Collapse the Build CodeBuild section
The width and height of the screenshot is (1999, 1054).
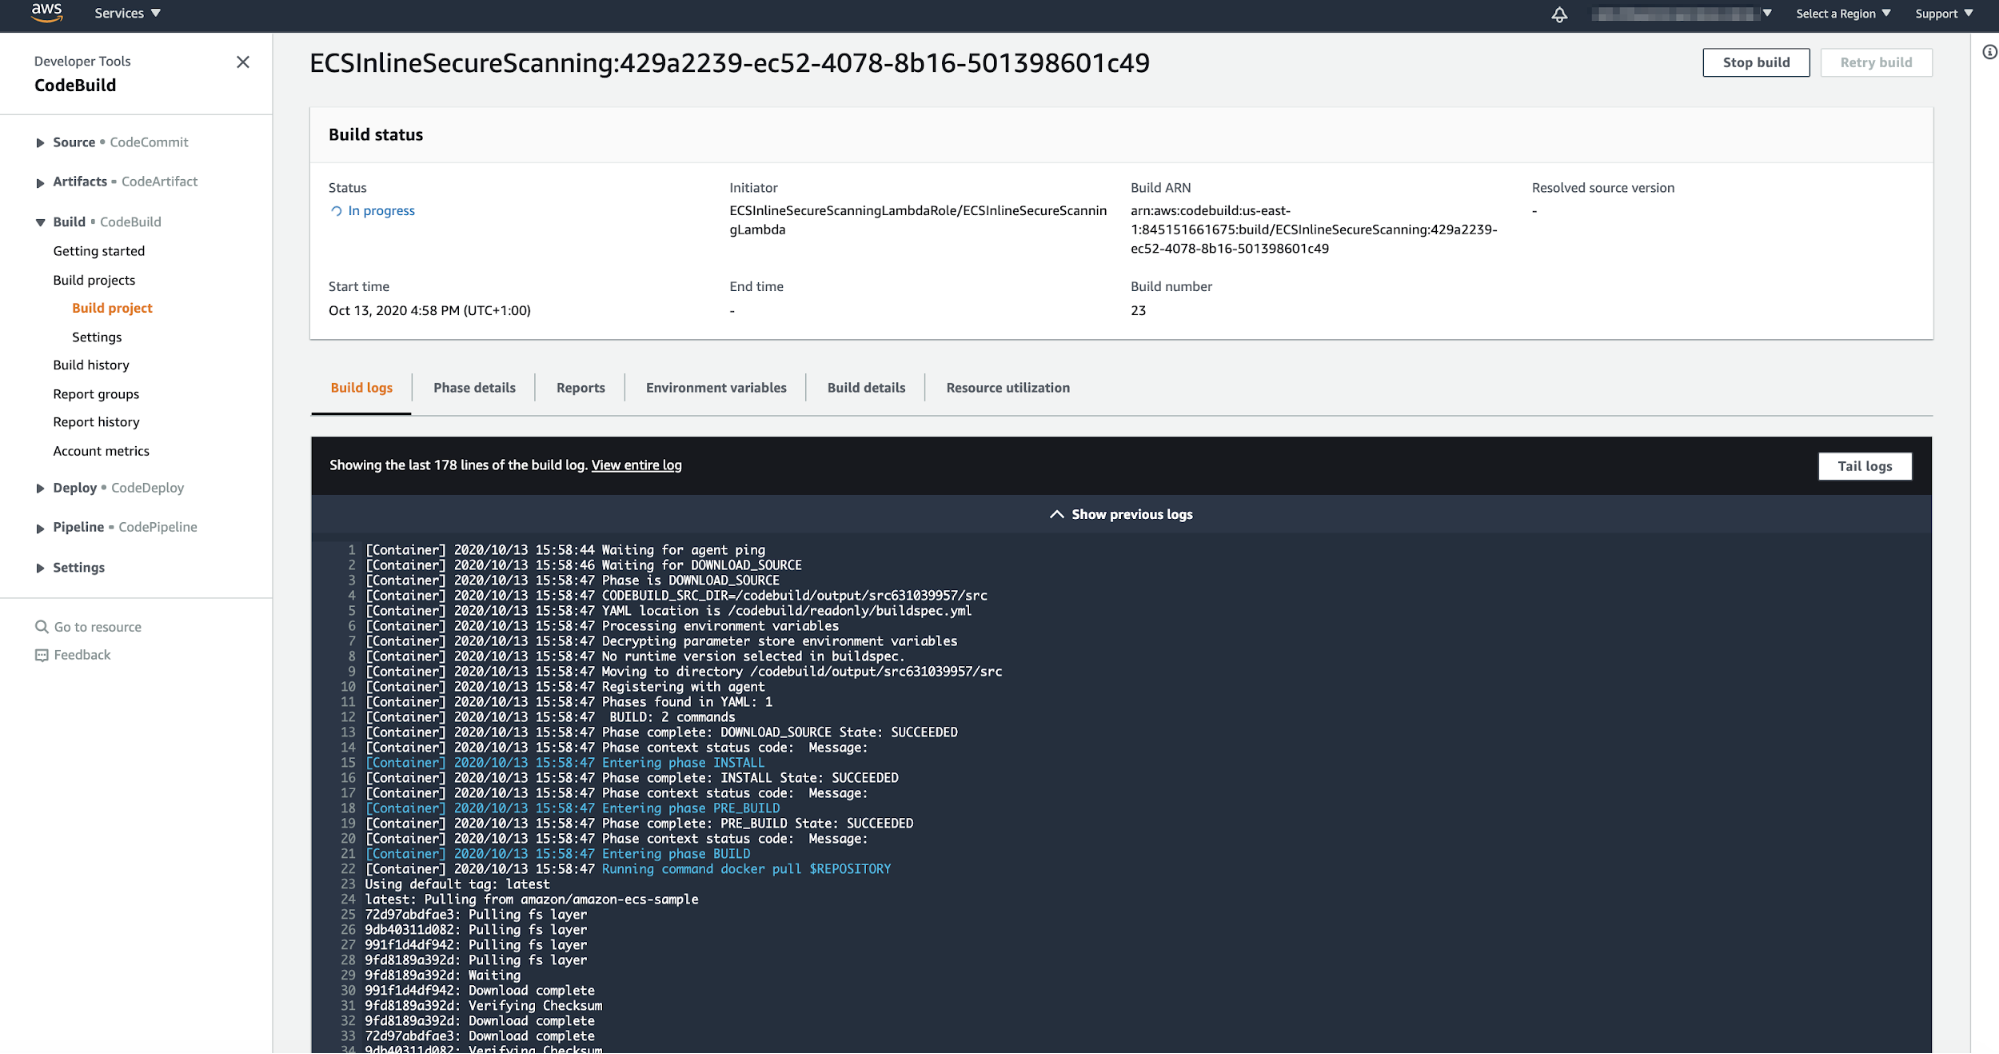[x=40, y=222]
